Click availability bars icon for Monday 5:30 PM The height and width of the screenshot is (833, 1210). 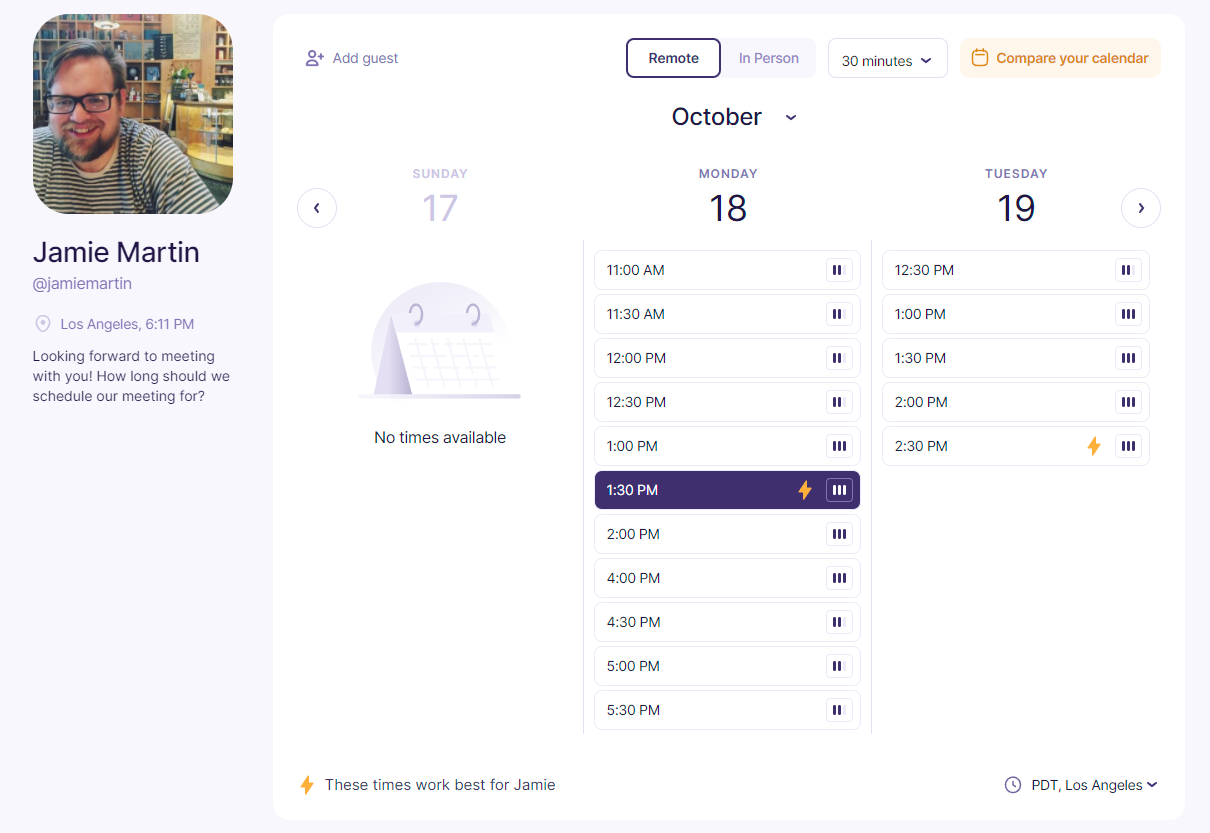tap(839, 710)
